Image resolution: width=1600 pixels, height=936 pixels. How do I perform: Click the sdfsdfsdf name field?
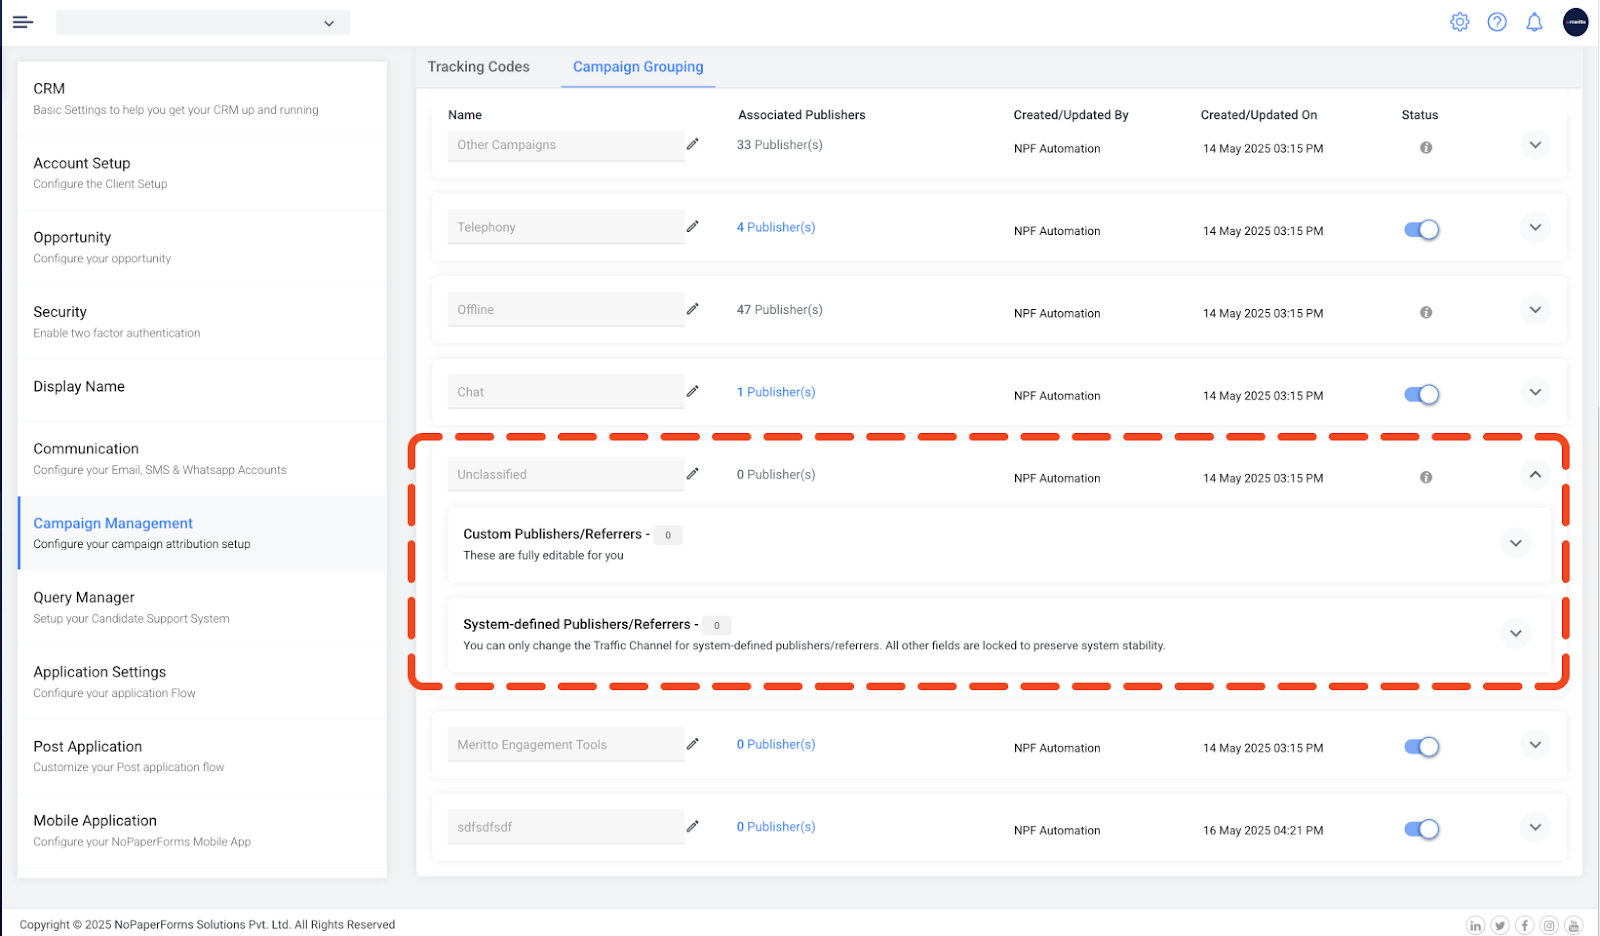[565, 827]
